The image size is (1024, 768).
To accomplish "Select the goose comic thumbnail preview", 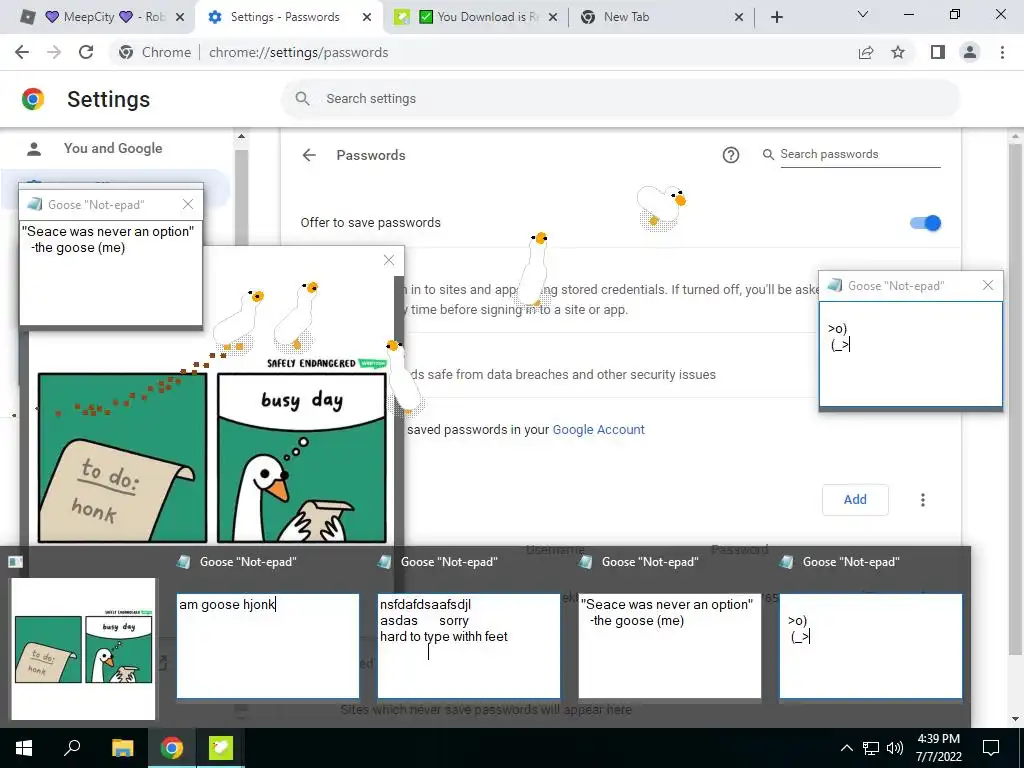I will pyautogui.click(x=84, y=648).
